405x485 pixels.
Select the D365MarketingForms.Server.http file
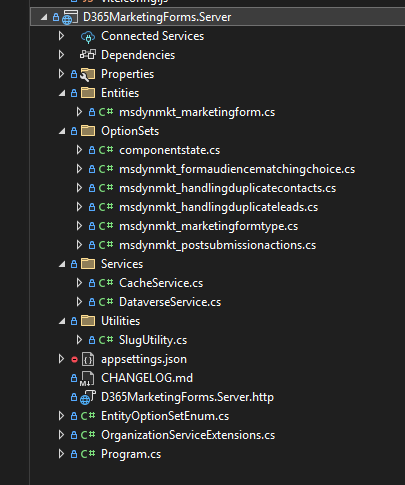pyautogui.click(x=187, y=397)
